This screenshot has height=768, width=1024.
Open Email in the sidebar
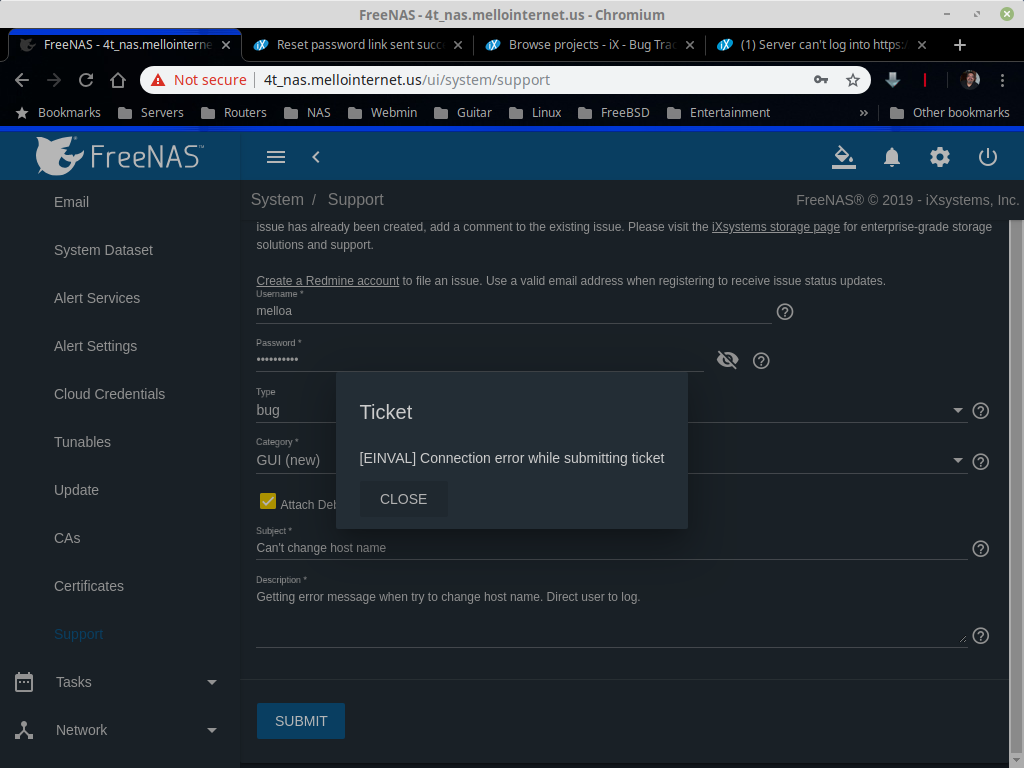[71, 202]
